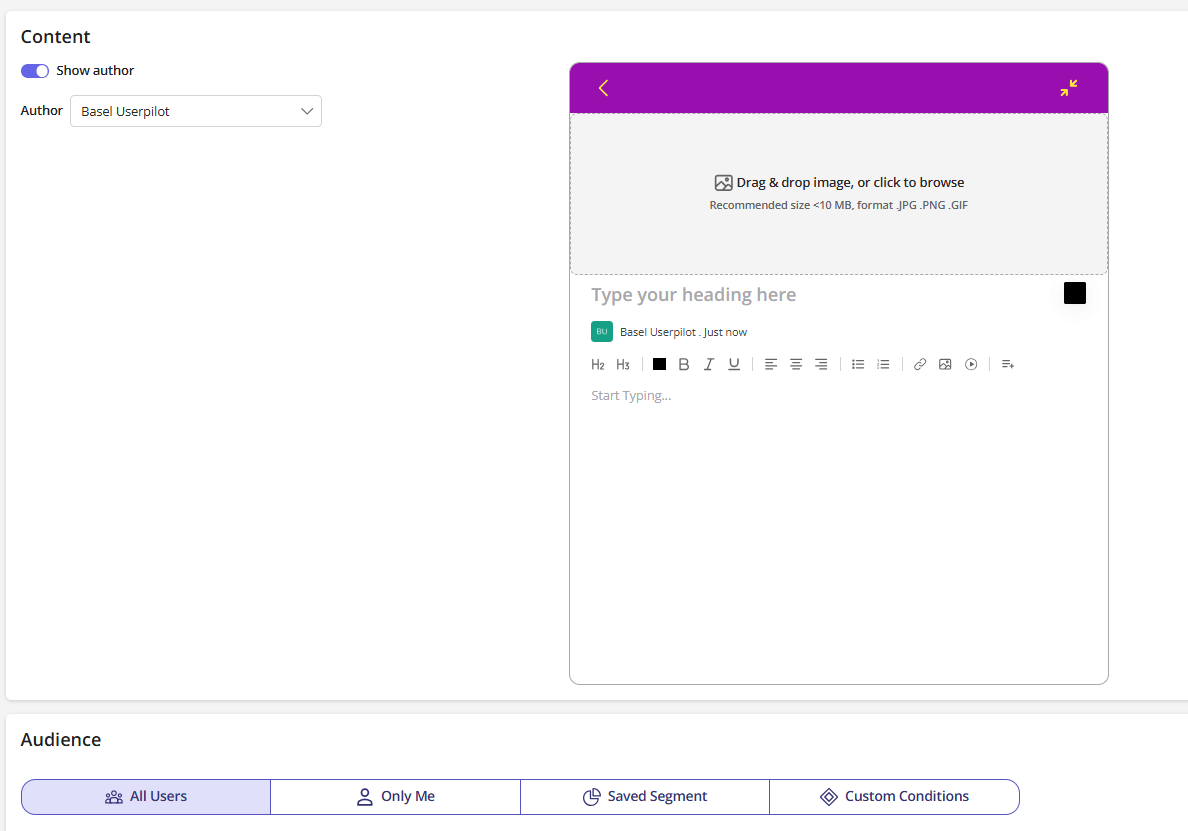Click the BU author avatar

602,332
